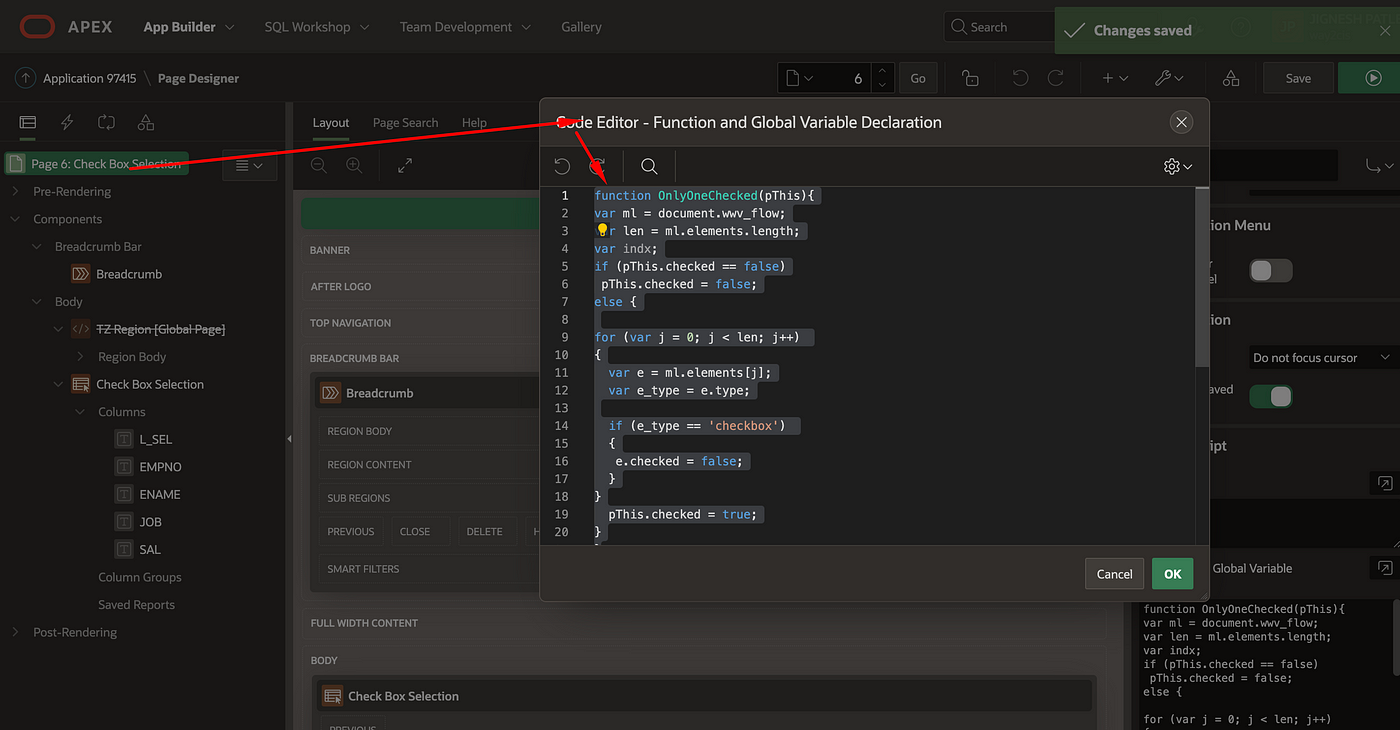Image resolution: width=1400 pixels, height=730 pixels.
Task: Open the page selector document dropdown
Action: (800, 78)
